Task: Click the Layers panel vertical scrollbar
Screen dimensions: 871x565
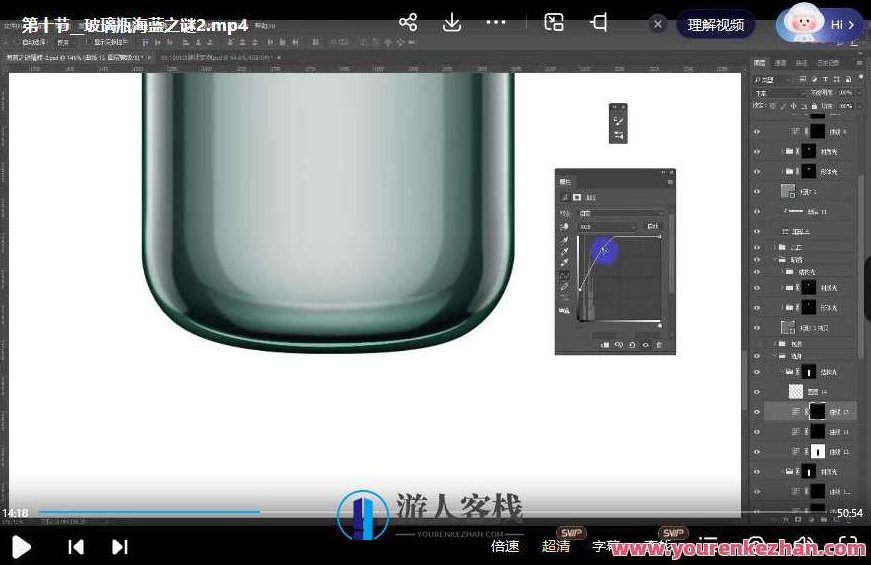Action: tap(862, 267)
